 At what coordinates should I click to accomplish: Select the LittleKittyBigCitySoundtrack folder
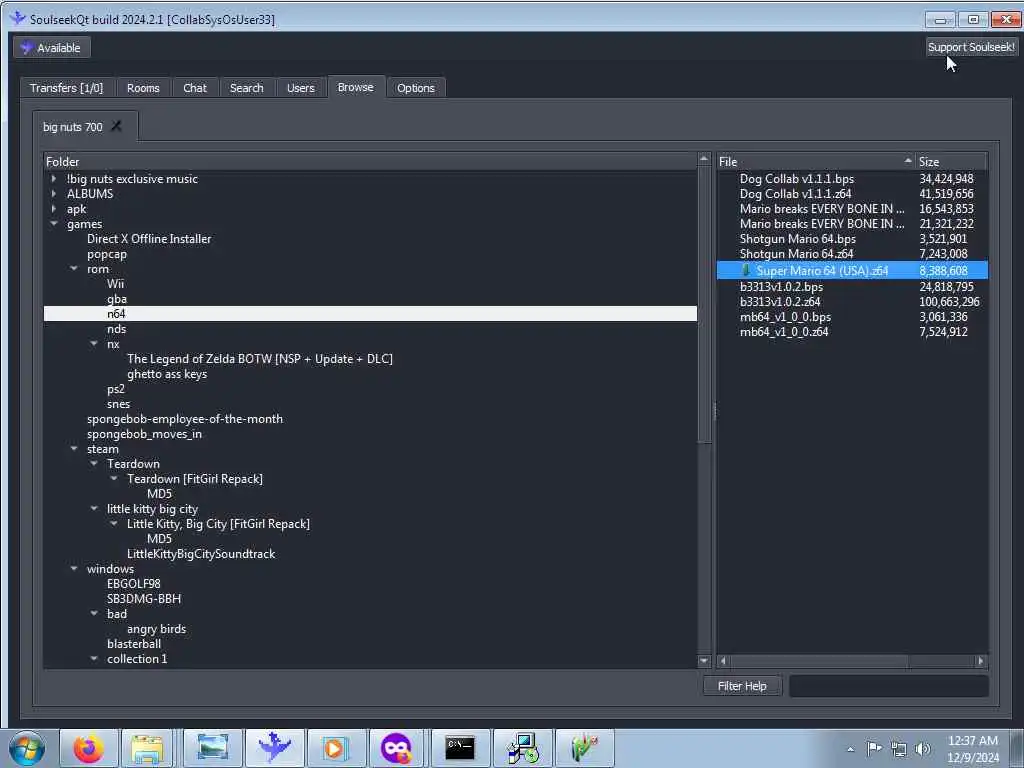[201, 554]
